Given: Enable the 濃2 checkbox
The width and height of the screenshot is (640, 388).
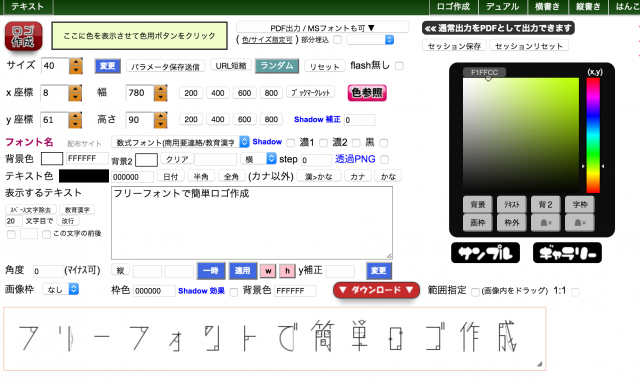Looking at the screenshot, I should tap(356, 143).
